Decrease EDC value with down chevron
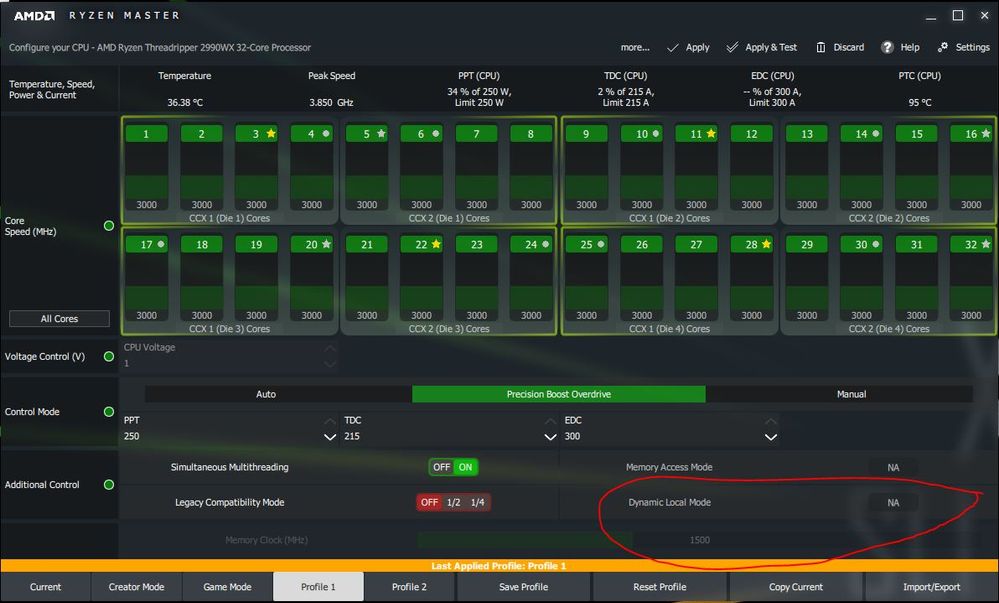Screen dimensions: 999x603 coord(771,437)
